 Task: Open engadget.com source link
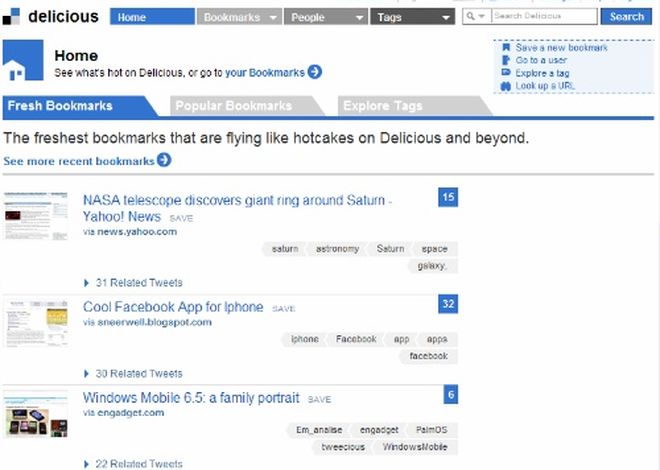click(x=130, y=413)
